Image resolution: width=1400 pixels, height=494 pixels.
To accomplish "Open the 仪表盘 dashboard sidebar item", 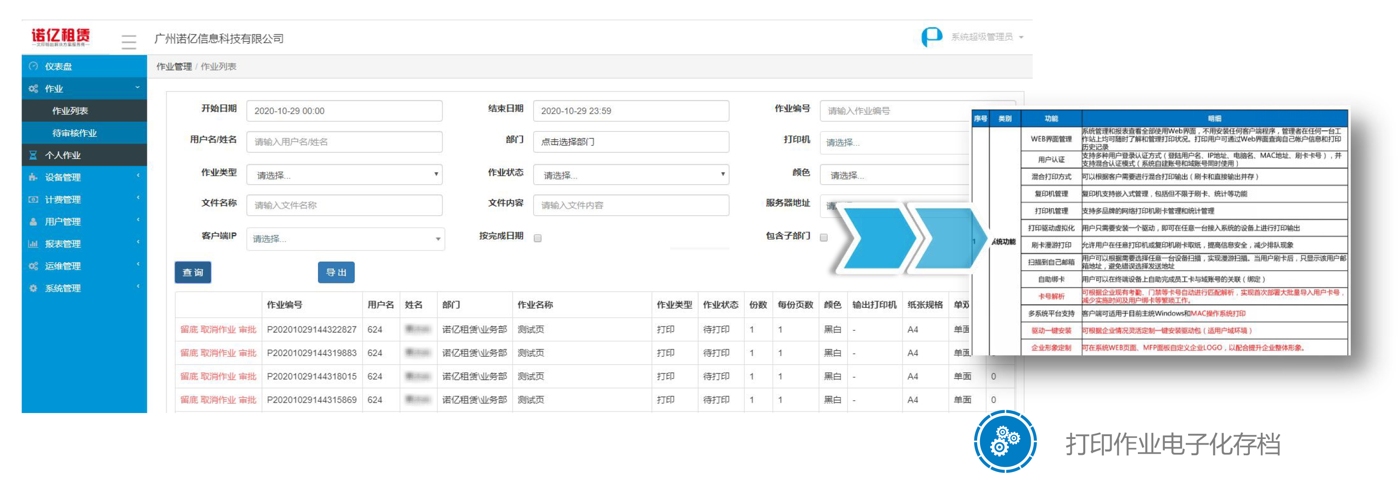I will (x=58, y=66).
